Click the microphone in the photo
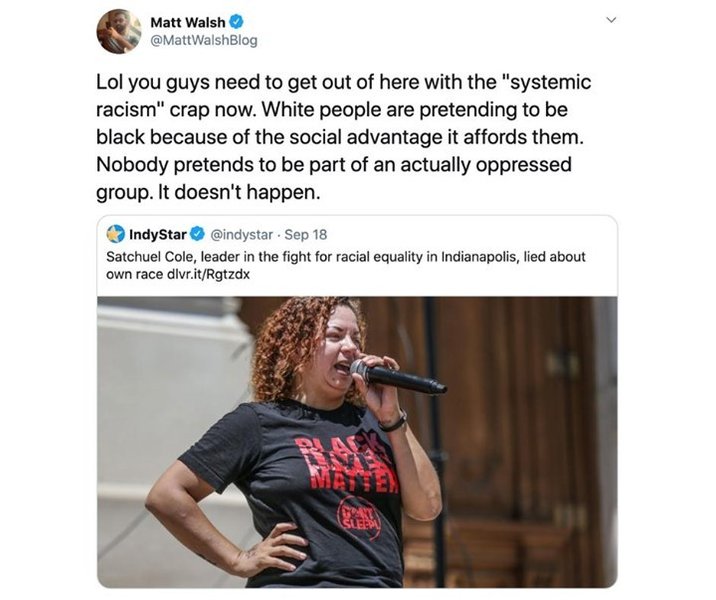716x600 pixels. pyautogui.click(x=398, y=377)
